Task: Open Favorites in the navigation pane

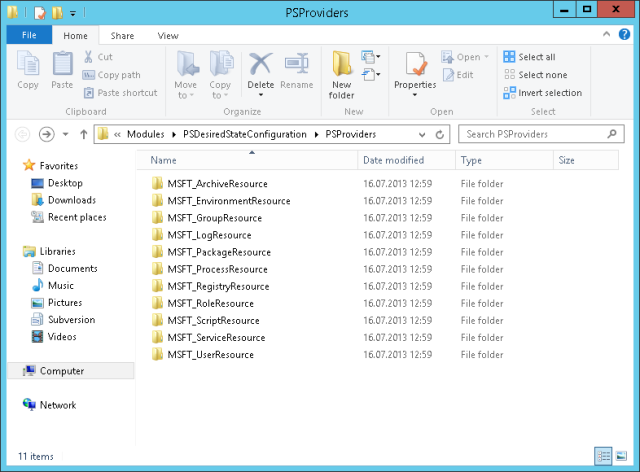Action: 59,166
